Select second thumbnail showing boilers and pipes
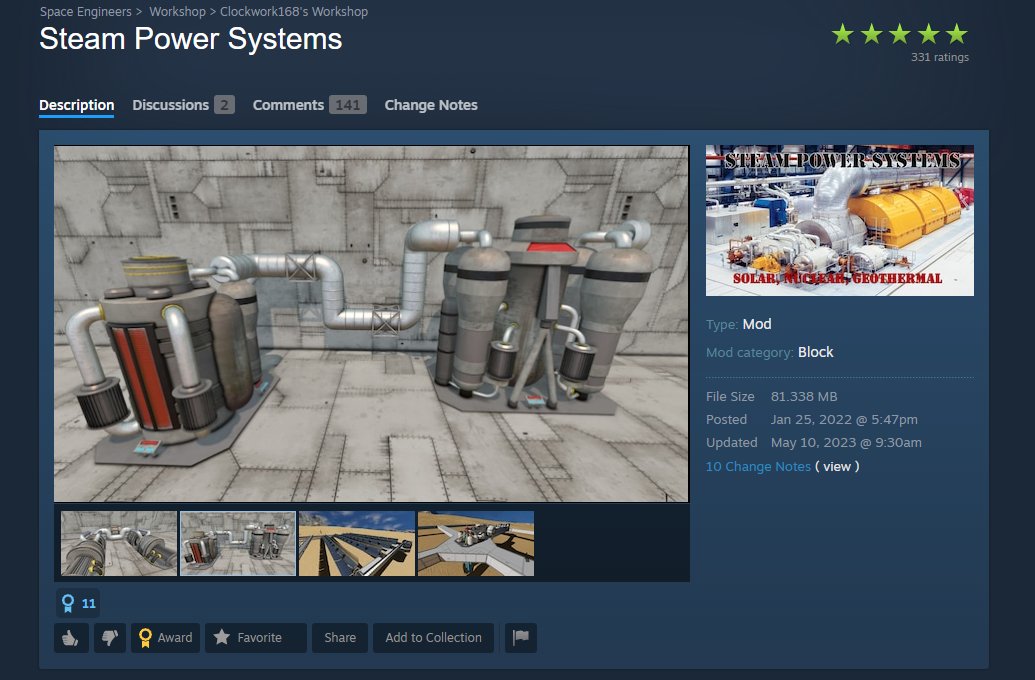1035x680 pixels. pyautogui.click(x=238, y=543)
